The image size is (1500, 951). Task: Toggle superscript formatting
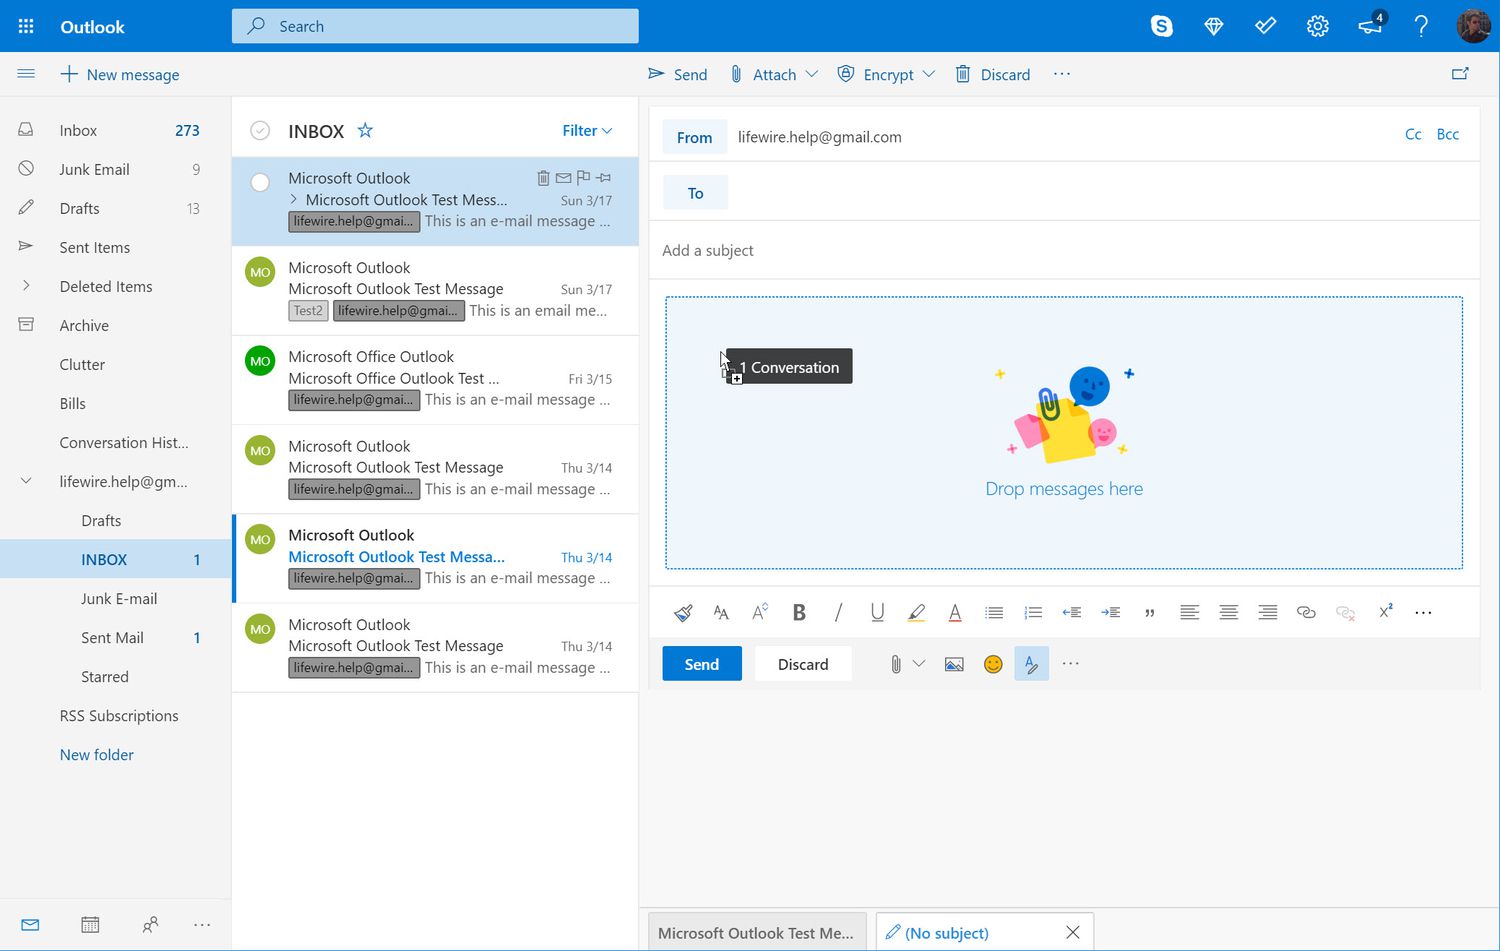pos(1385,612)
